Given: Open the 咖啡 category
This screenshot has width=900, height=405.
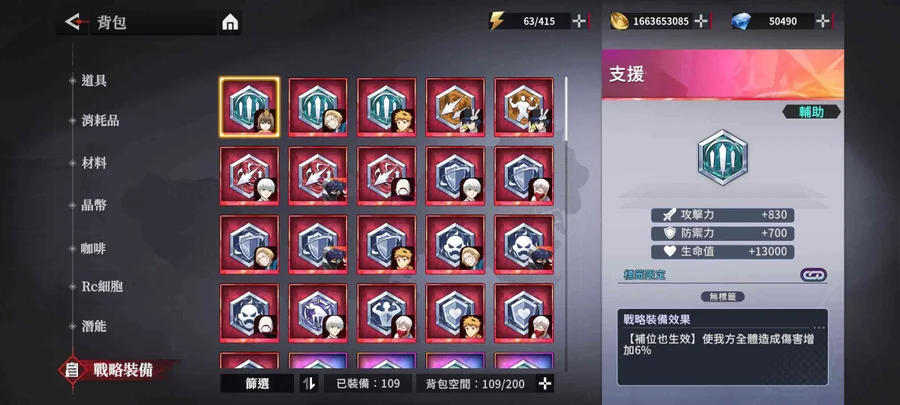Looking at the screenshot, I should [x=94, y=249].
